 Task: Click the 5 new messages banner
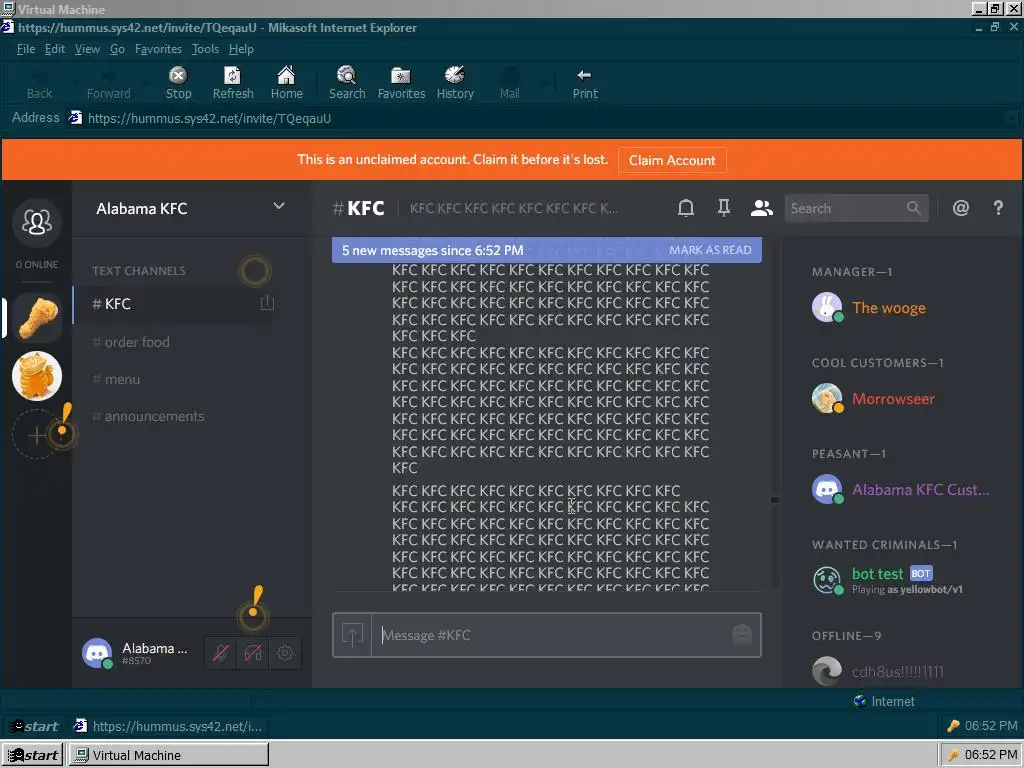pyautogui.click(x=547, y=250)
